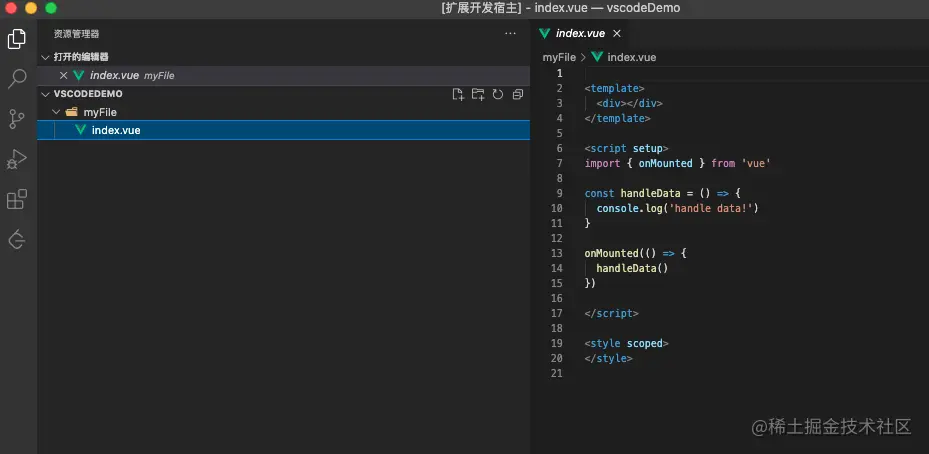This screenshot has width=929, height=454.
Task: Collapse the open editors section
Action: [46, 57]
